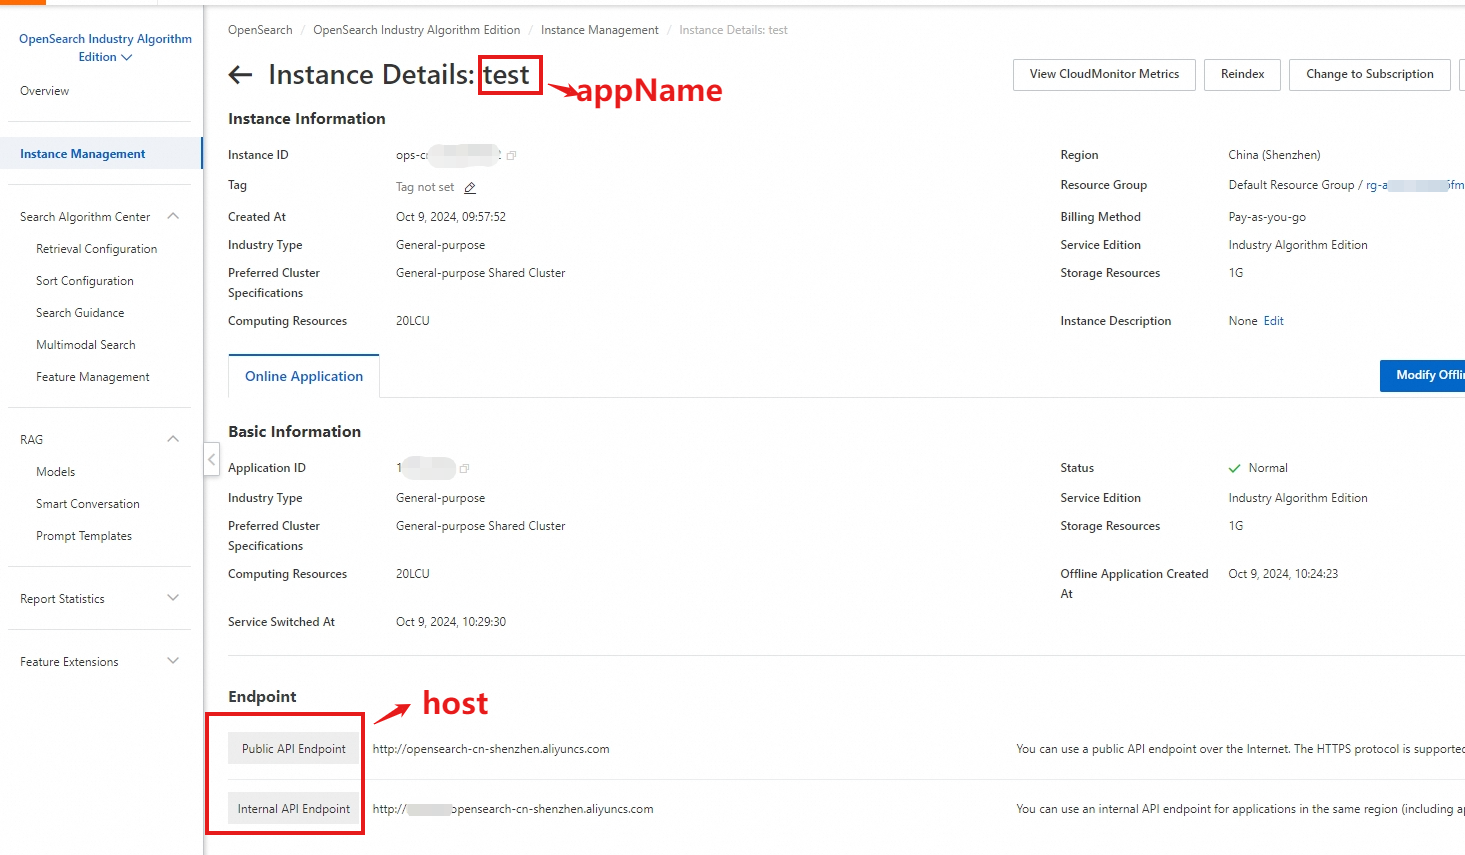
Task: Open Prompt Templates
Action: pos(84,536)
